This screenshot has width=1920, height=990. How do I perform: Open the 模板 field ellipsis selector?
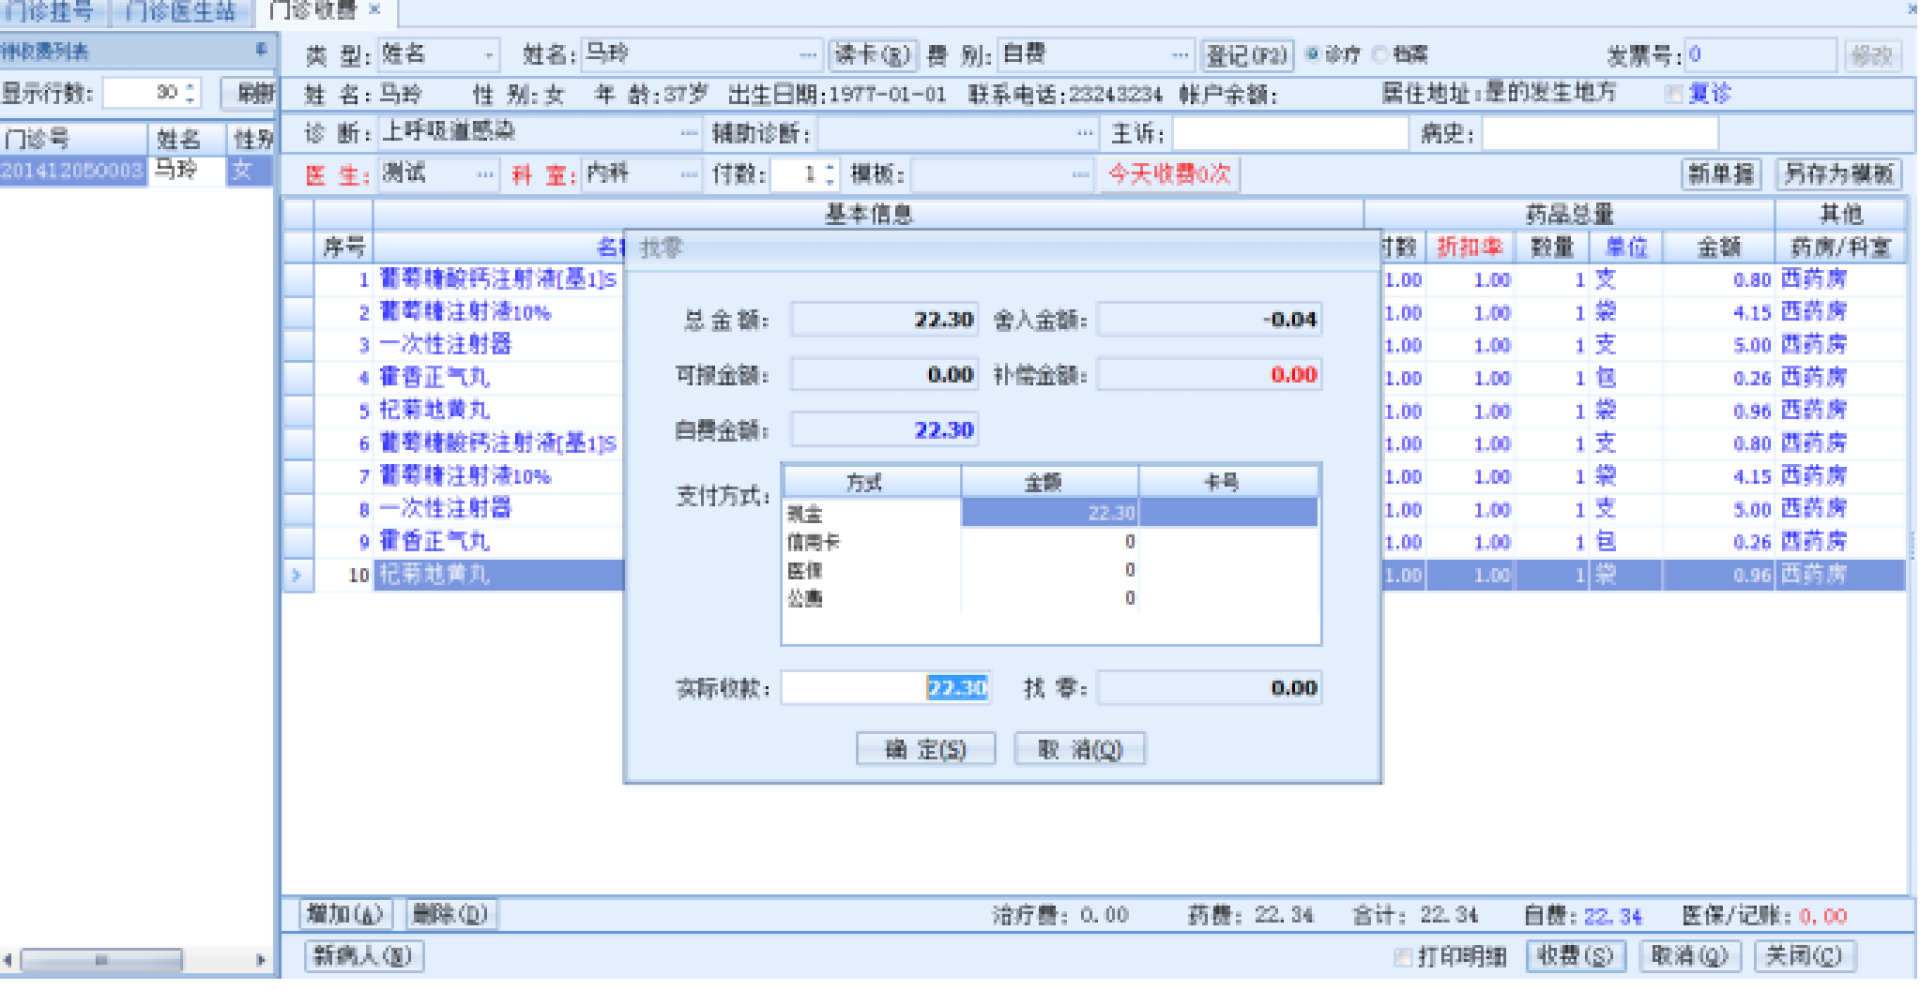point(1080,175)
